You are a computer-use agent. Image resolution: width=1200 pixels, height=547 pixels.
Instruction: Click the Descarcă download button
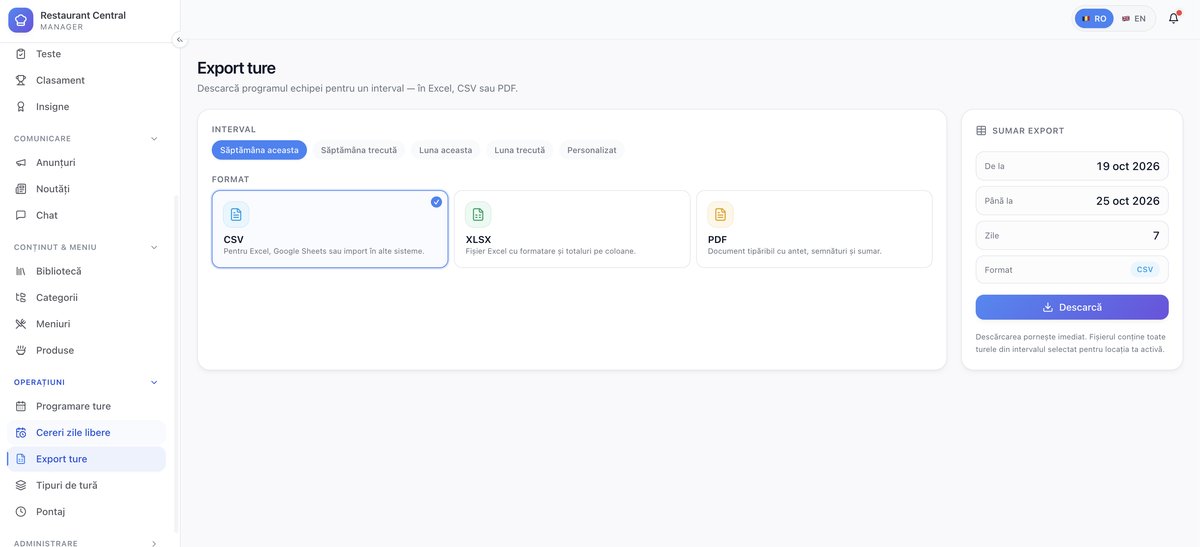(1072, 307)
